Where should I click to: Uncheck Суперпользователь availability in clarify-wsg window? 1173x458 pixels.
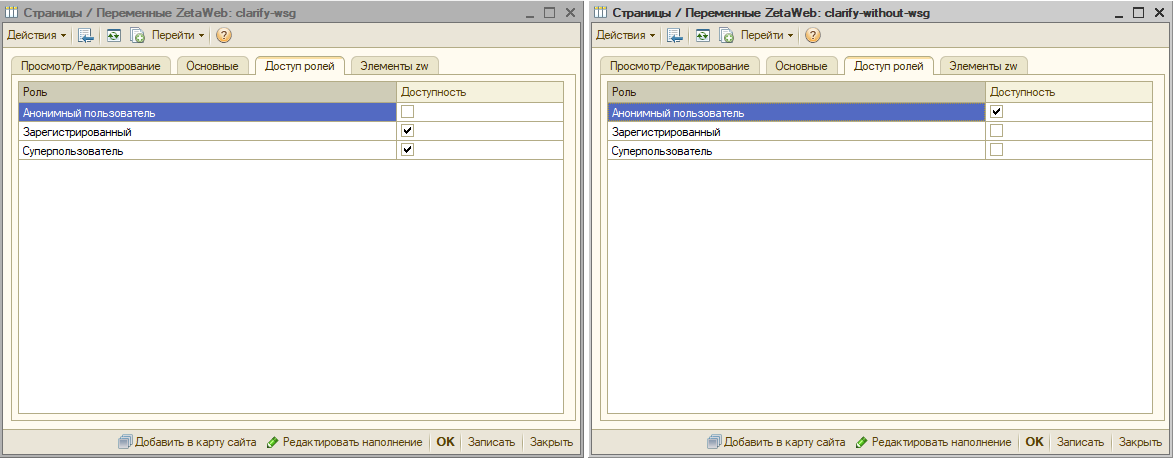408,150
